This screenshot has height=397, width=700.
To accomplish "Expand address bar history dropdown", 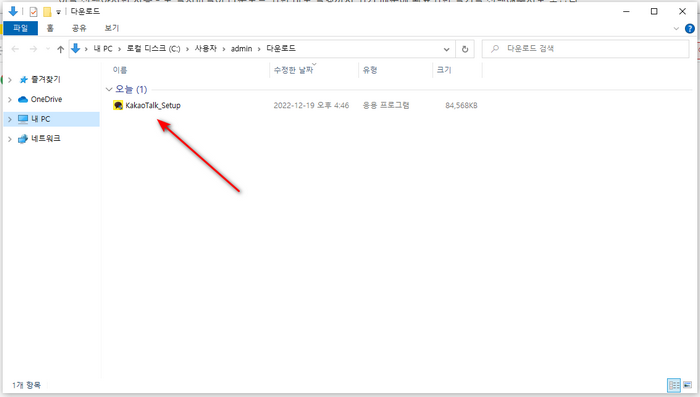I will point(446,49).
